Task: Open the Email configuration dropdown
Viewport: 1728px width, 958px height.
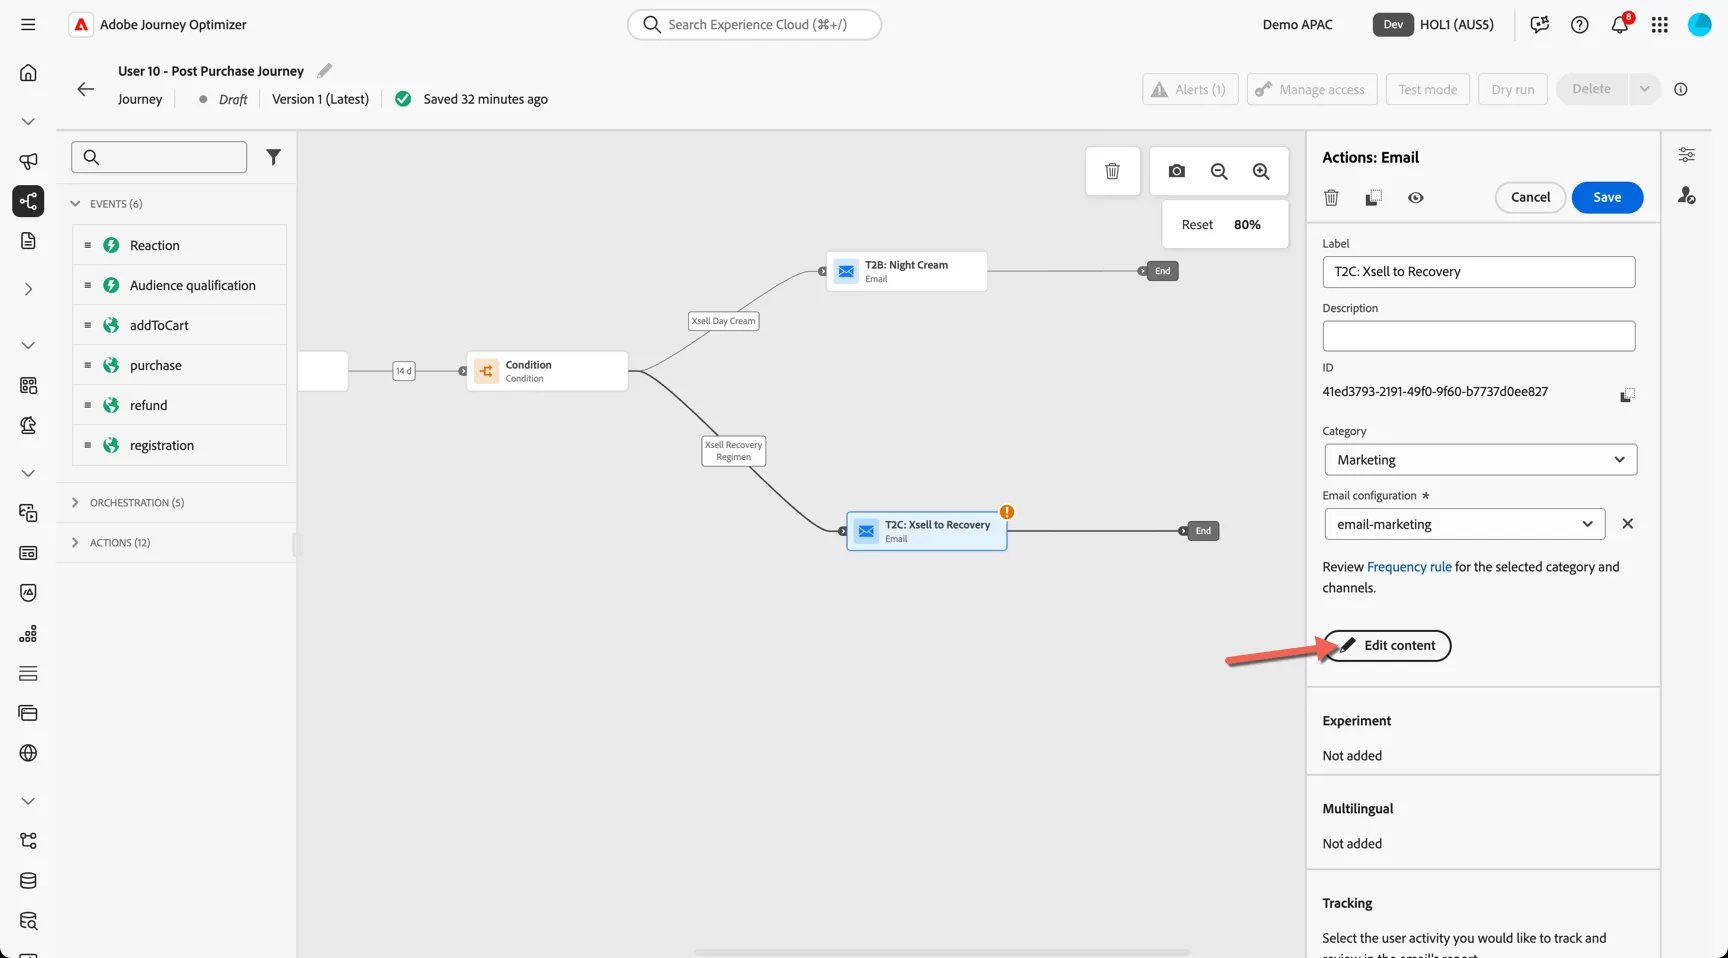Action: click(1465, 524)
